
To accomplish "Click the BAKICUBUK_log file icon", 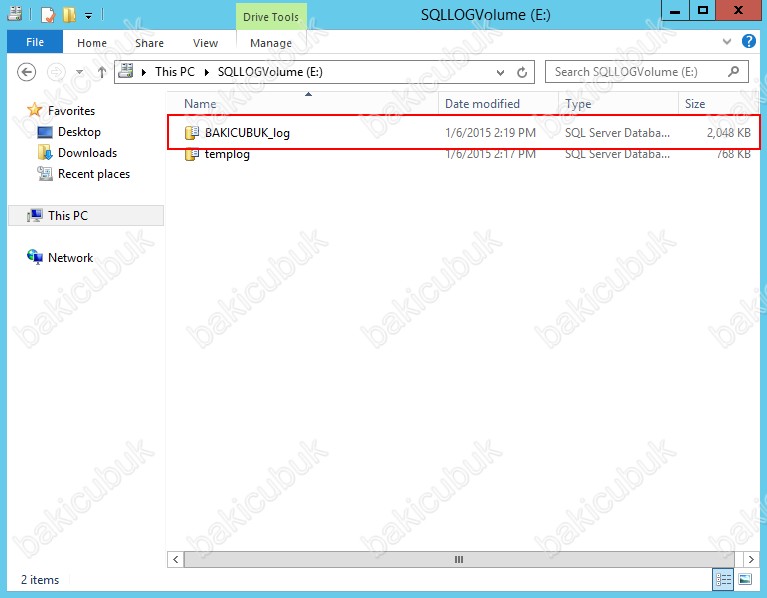I will 192,133.
